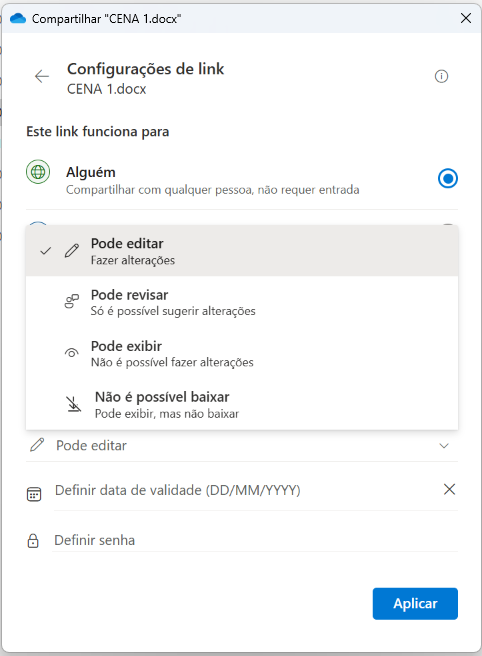
Task: Choose Pode editar from the permission menu
Action: [242, 251]
